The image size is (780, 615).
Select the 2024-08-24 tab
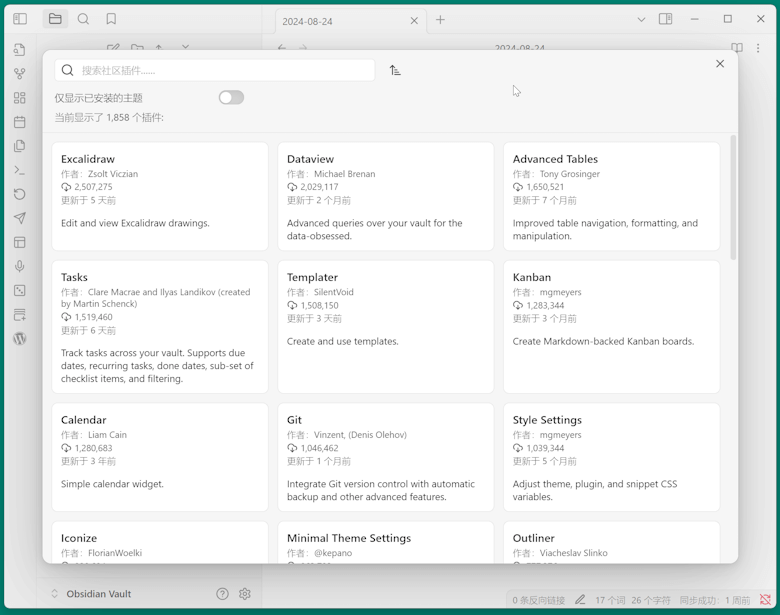pyautogui.click(x=351, y=21)
